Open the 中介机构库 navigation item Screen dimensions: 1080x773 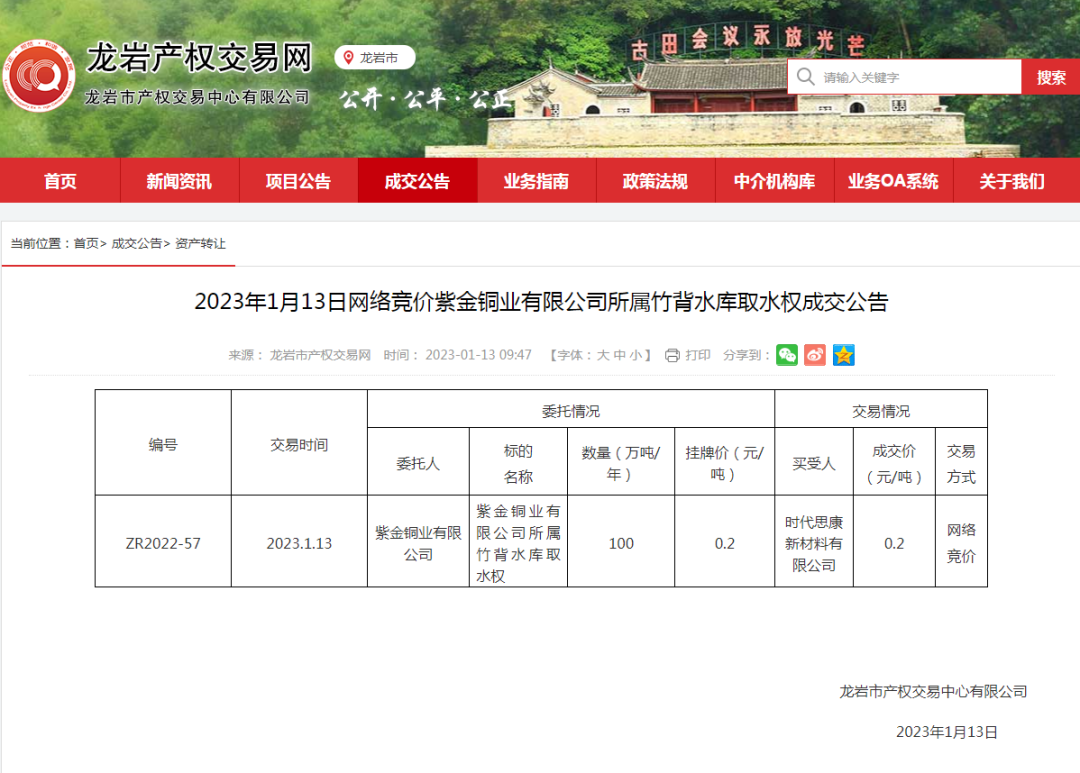[x=774, y=181]
